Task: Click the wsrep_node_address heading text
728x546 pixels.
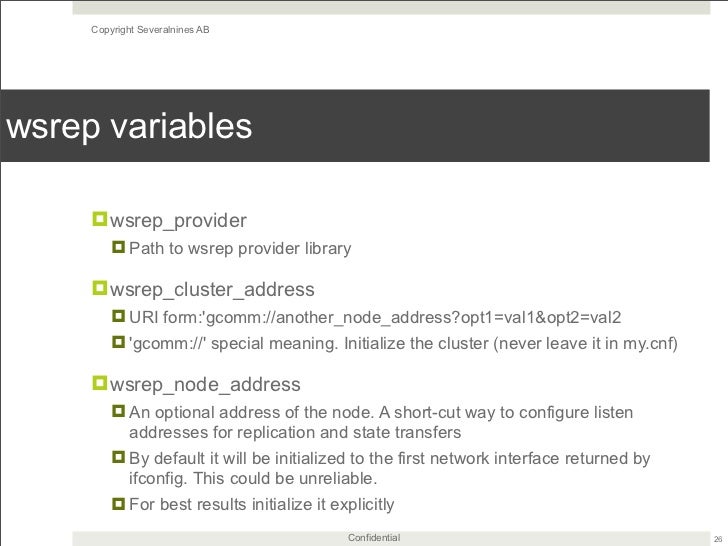Action: pos(205,385)
